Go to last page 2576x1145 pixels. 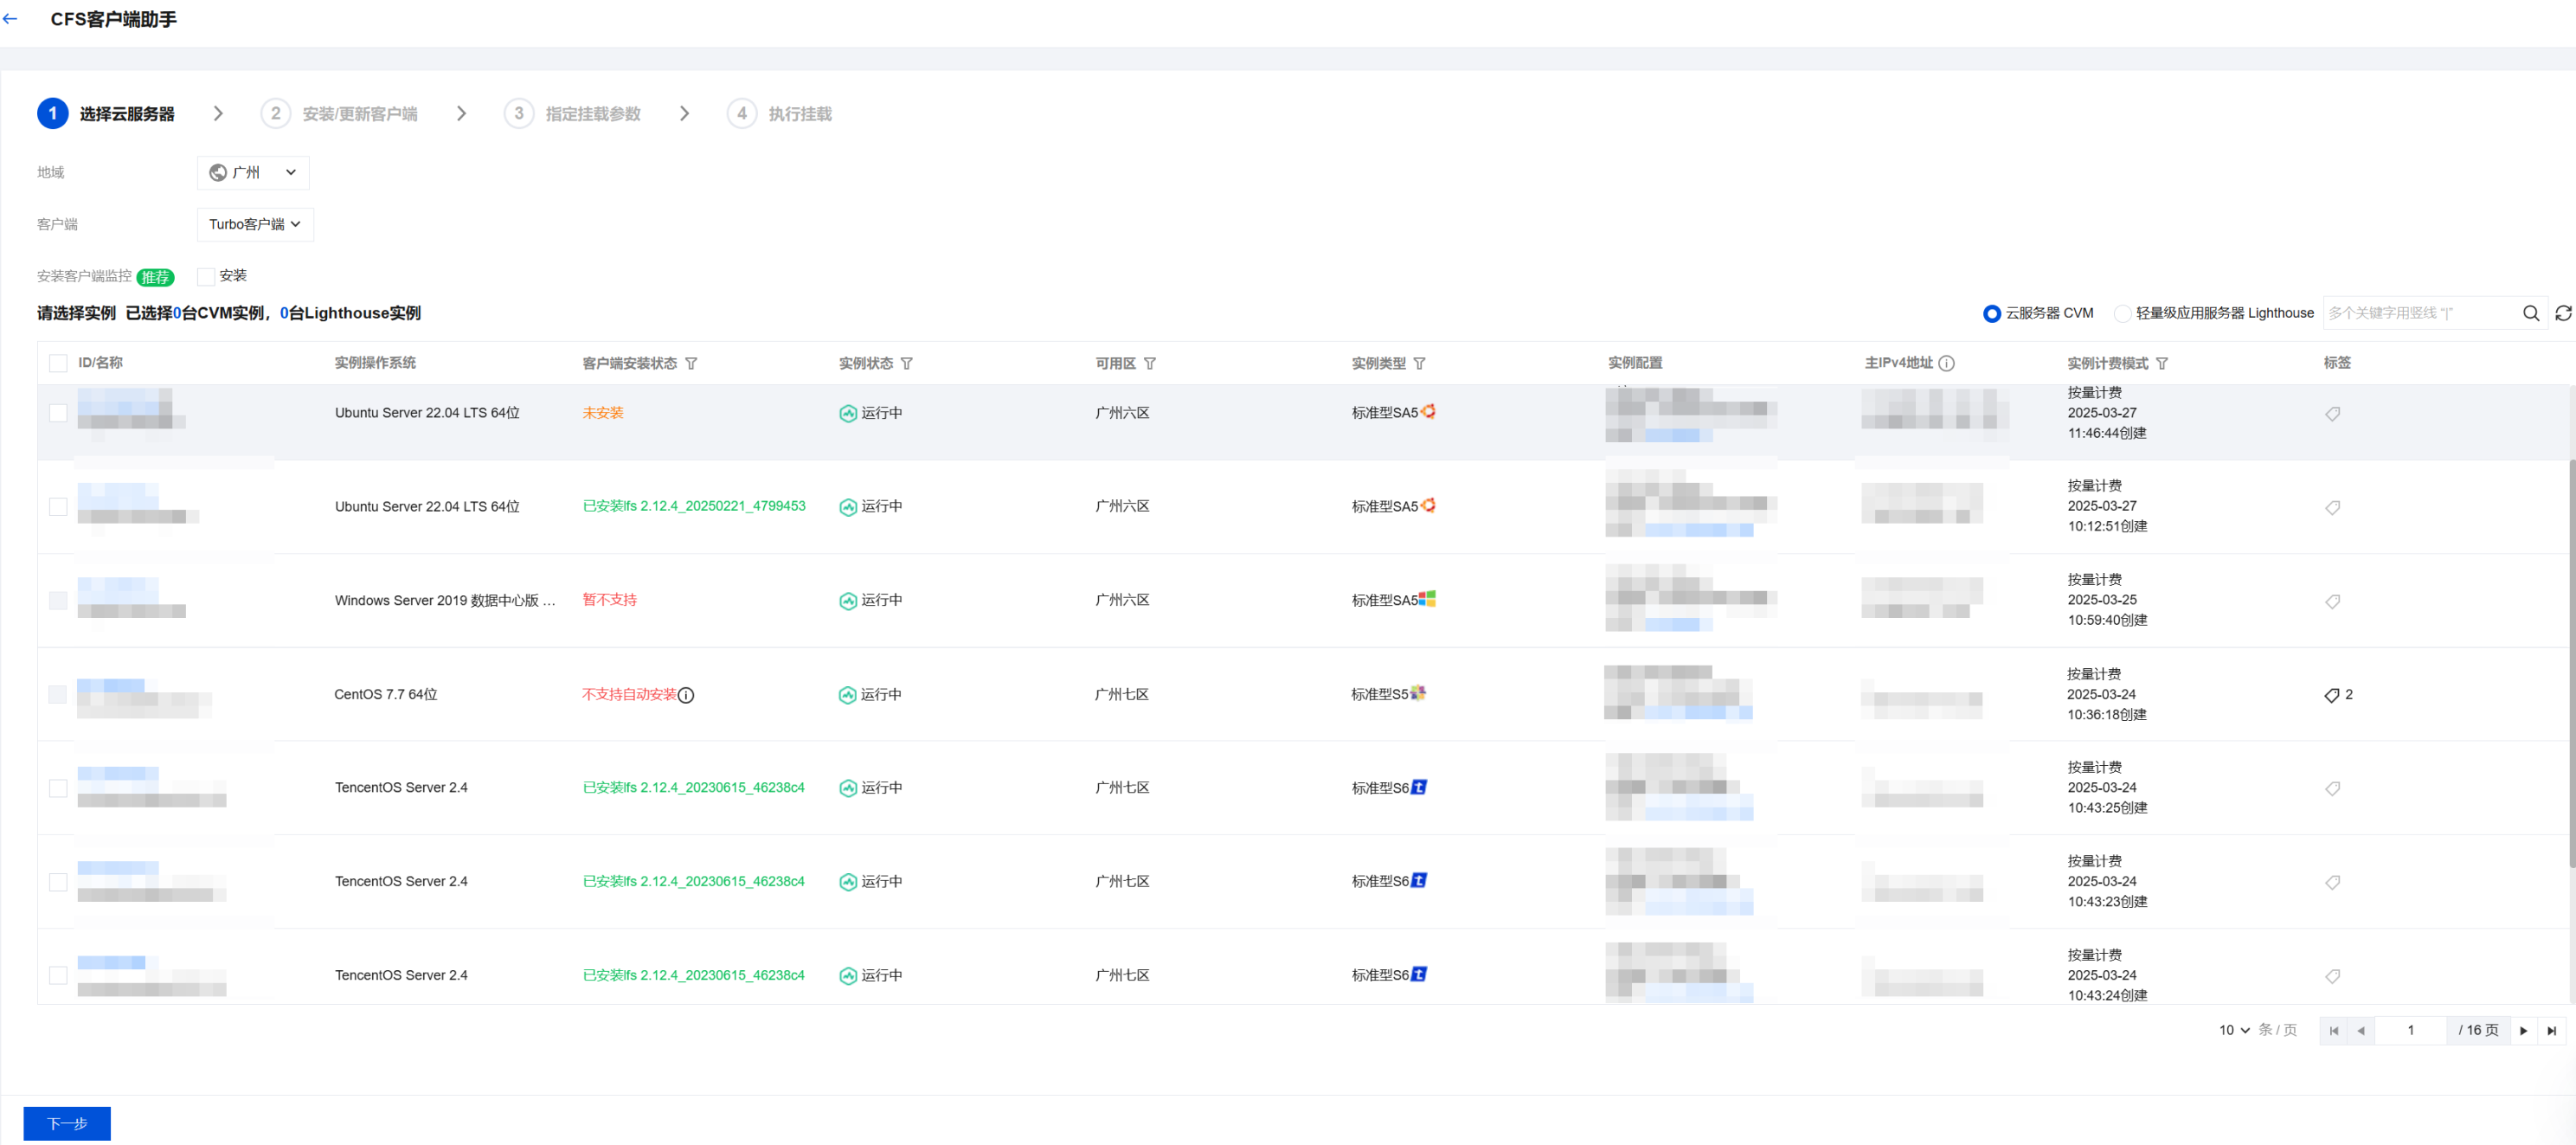point(2551,1031)
